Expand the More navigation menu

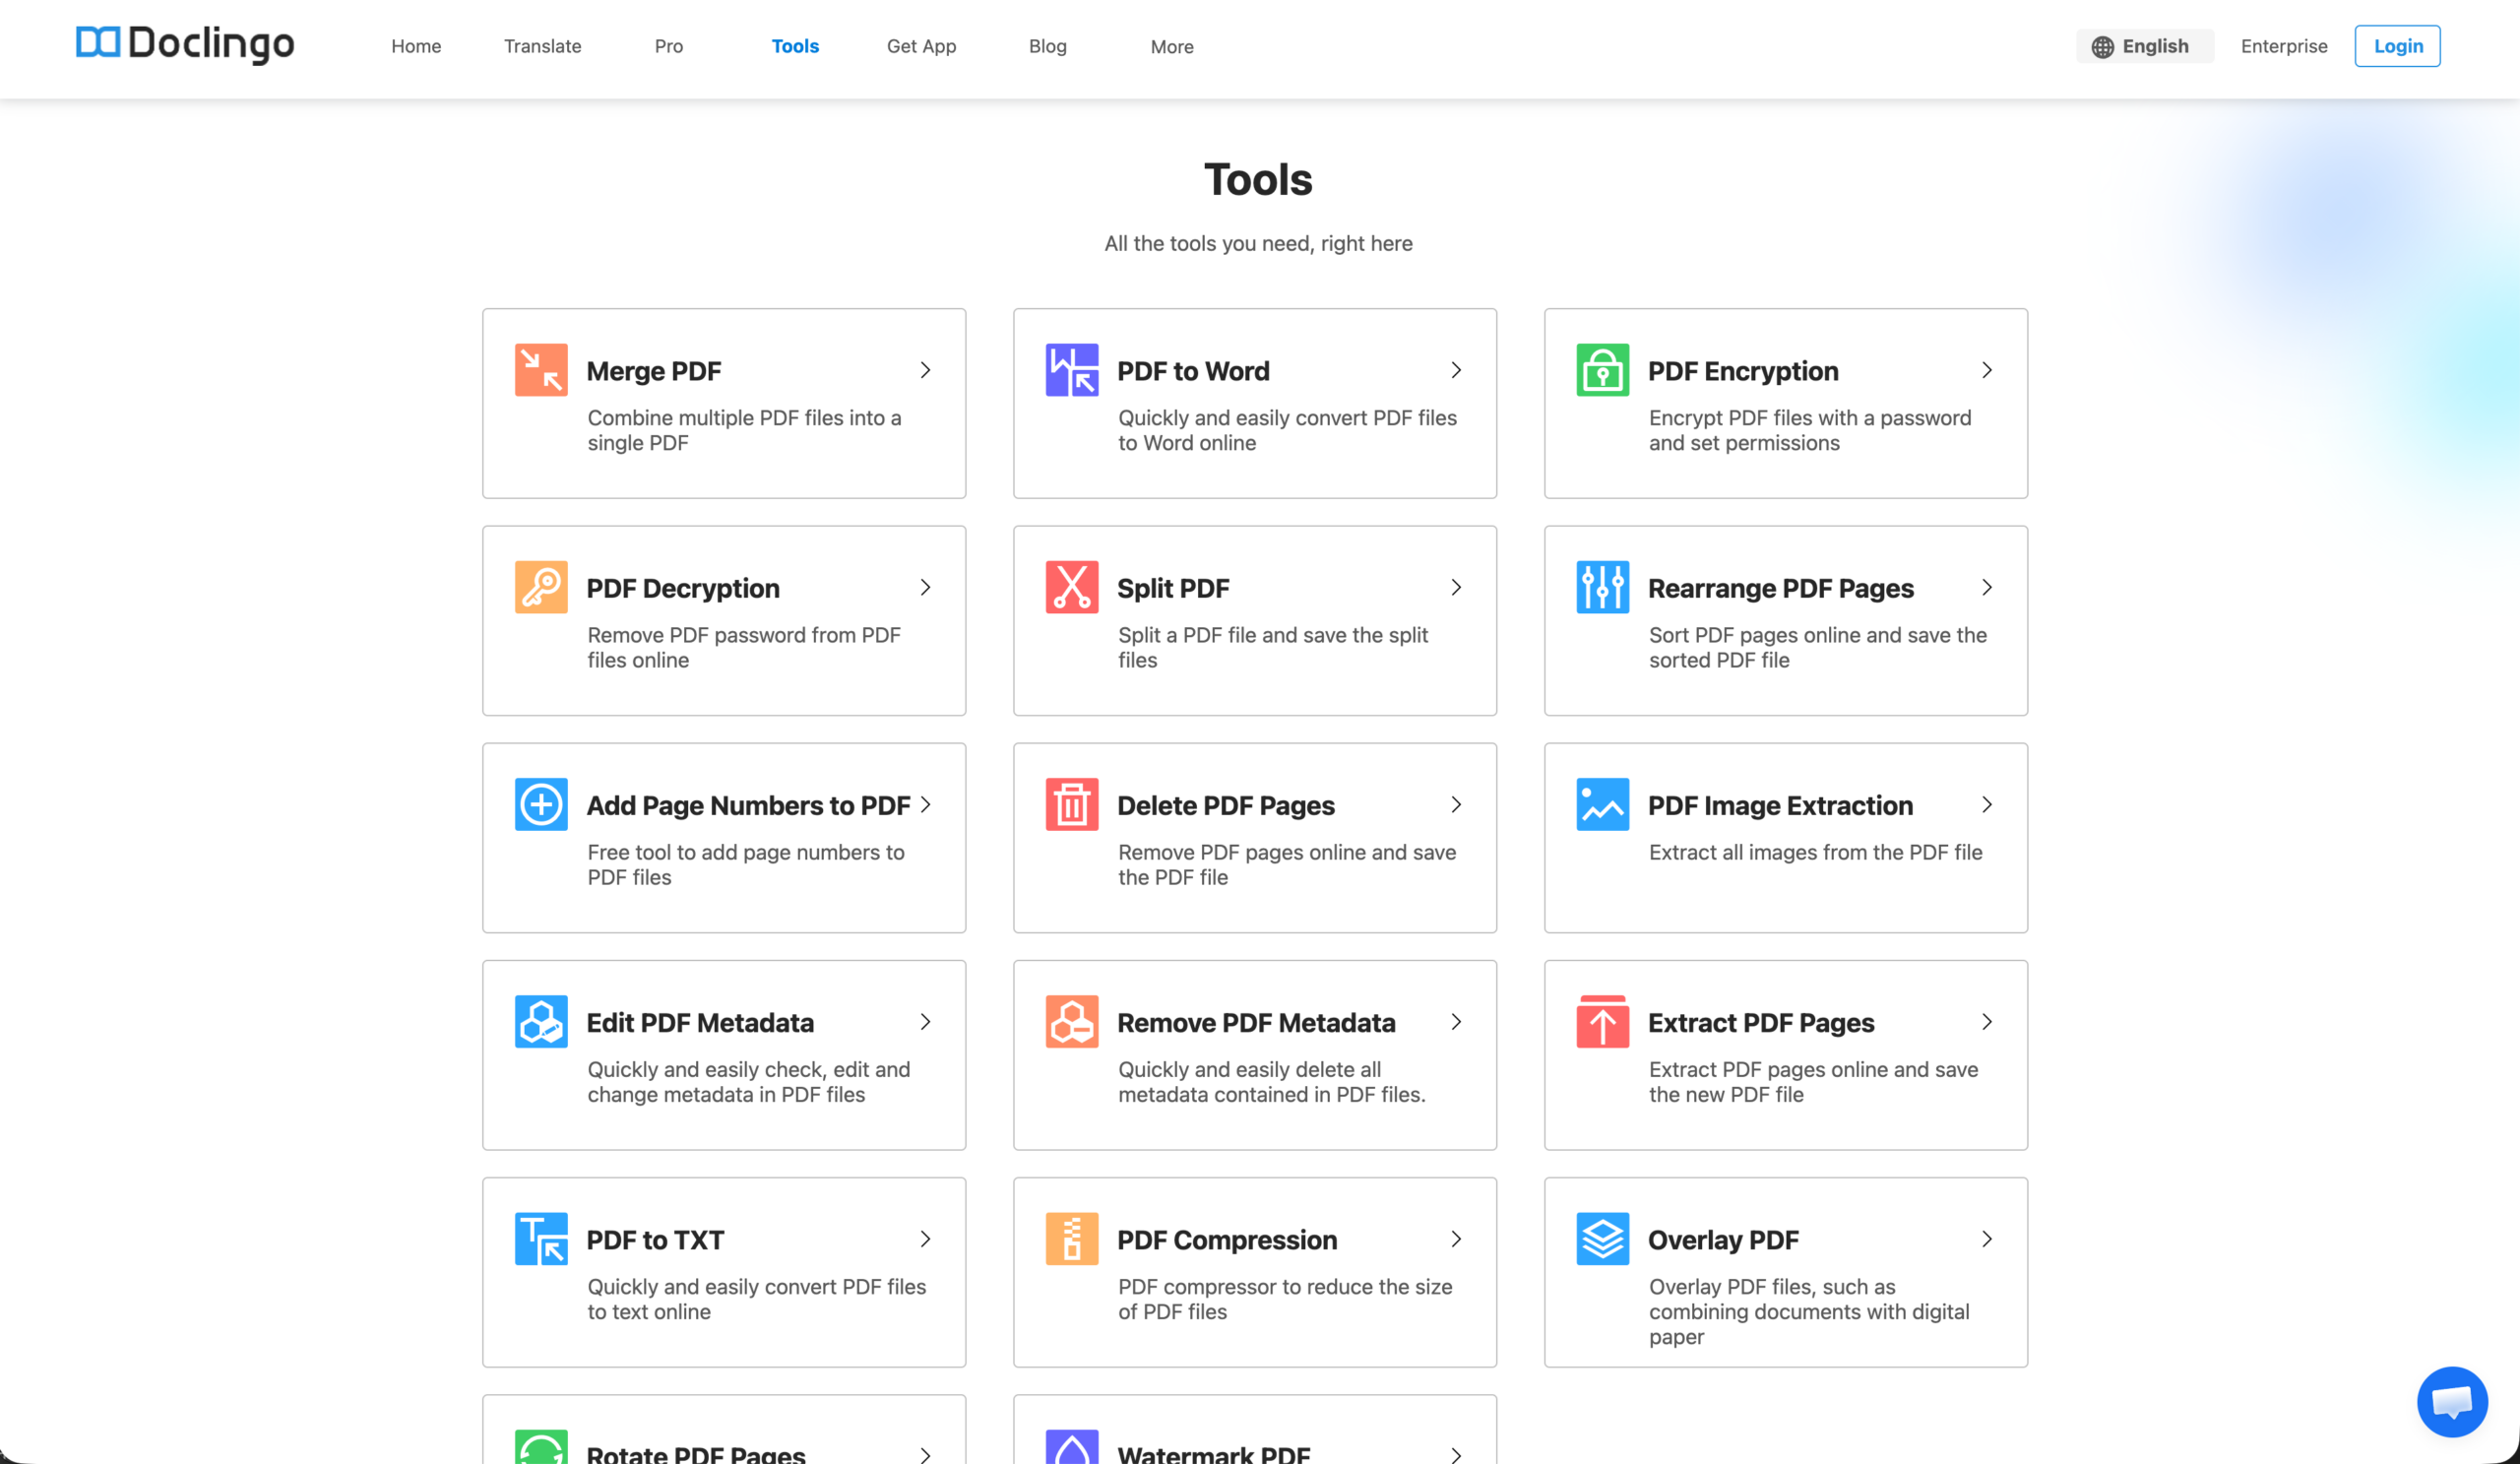tap(1171, 46)
